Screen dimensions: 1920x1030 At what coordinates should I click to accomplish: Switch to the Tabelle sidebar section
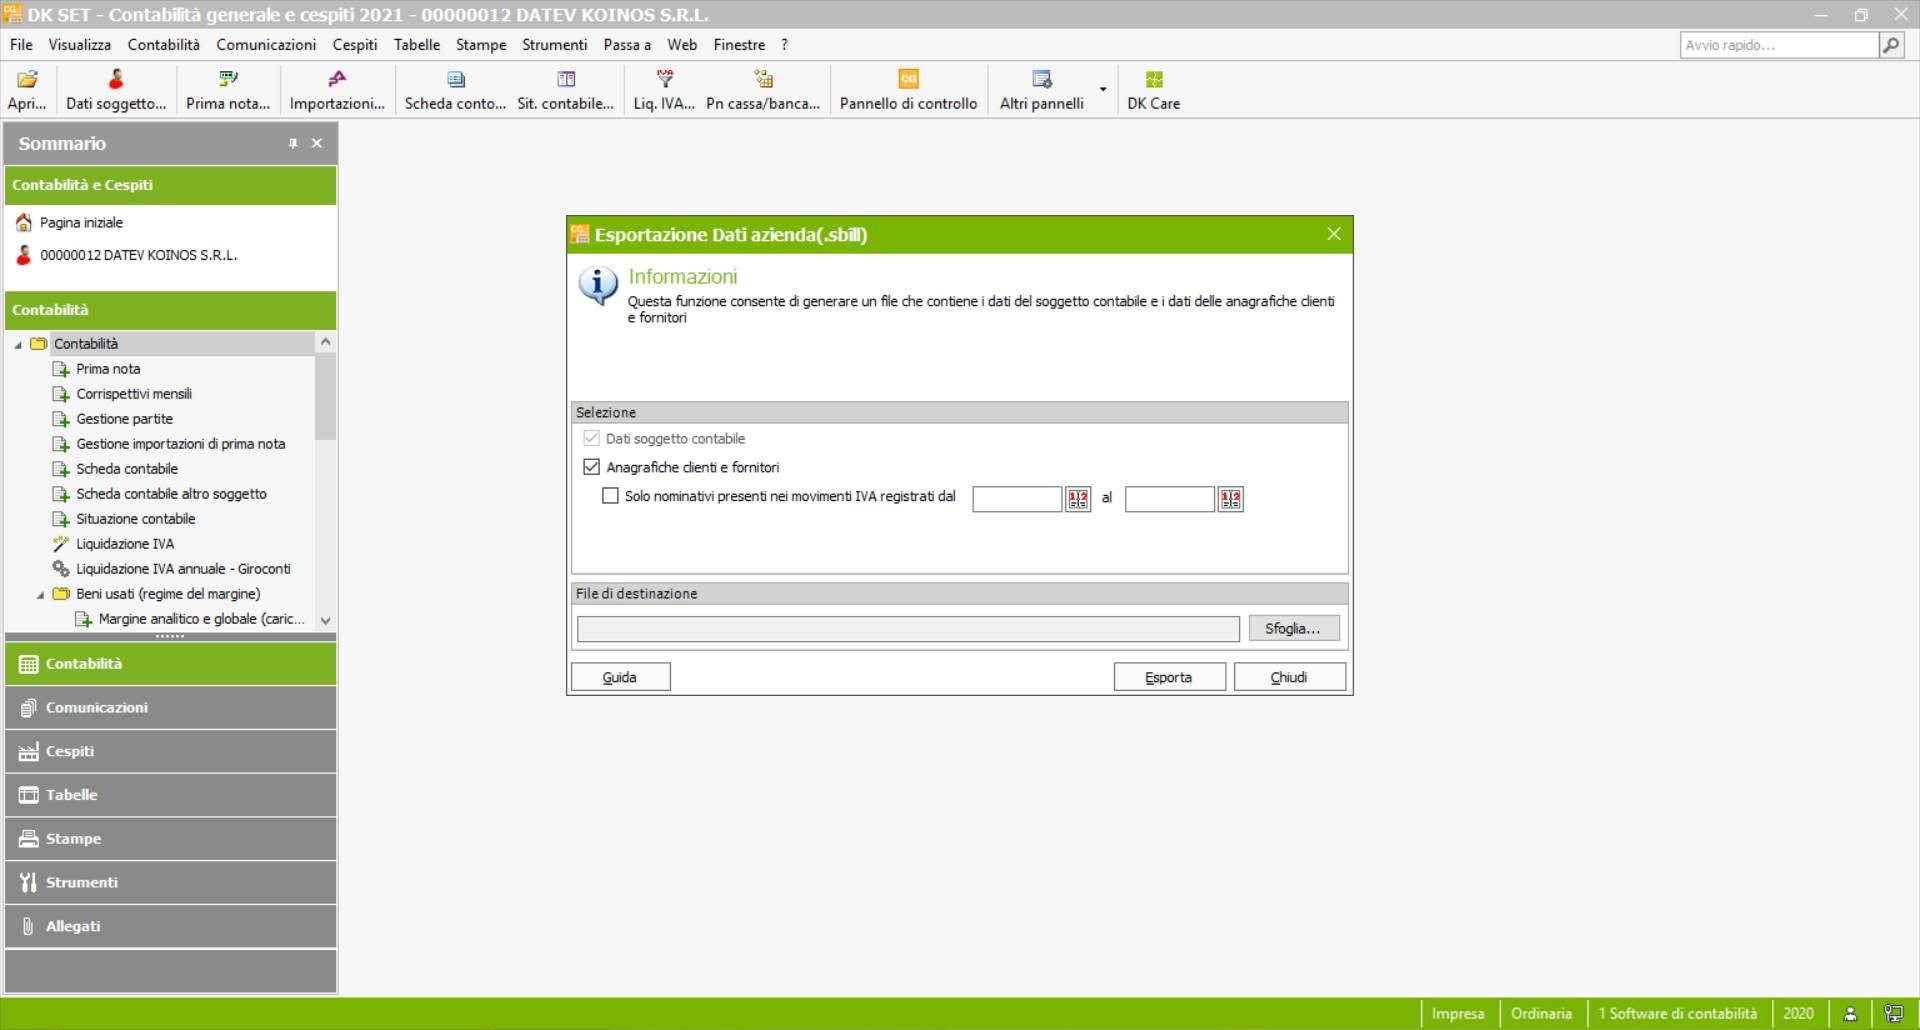pyautogui.click(x=170, y=795)
